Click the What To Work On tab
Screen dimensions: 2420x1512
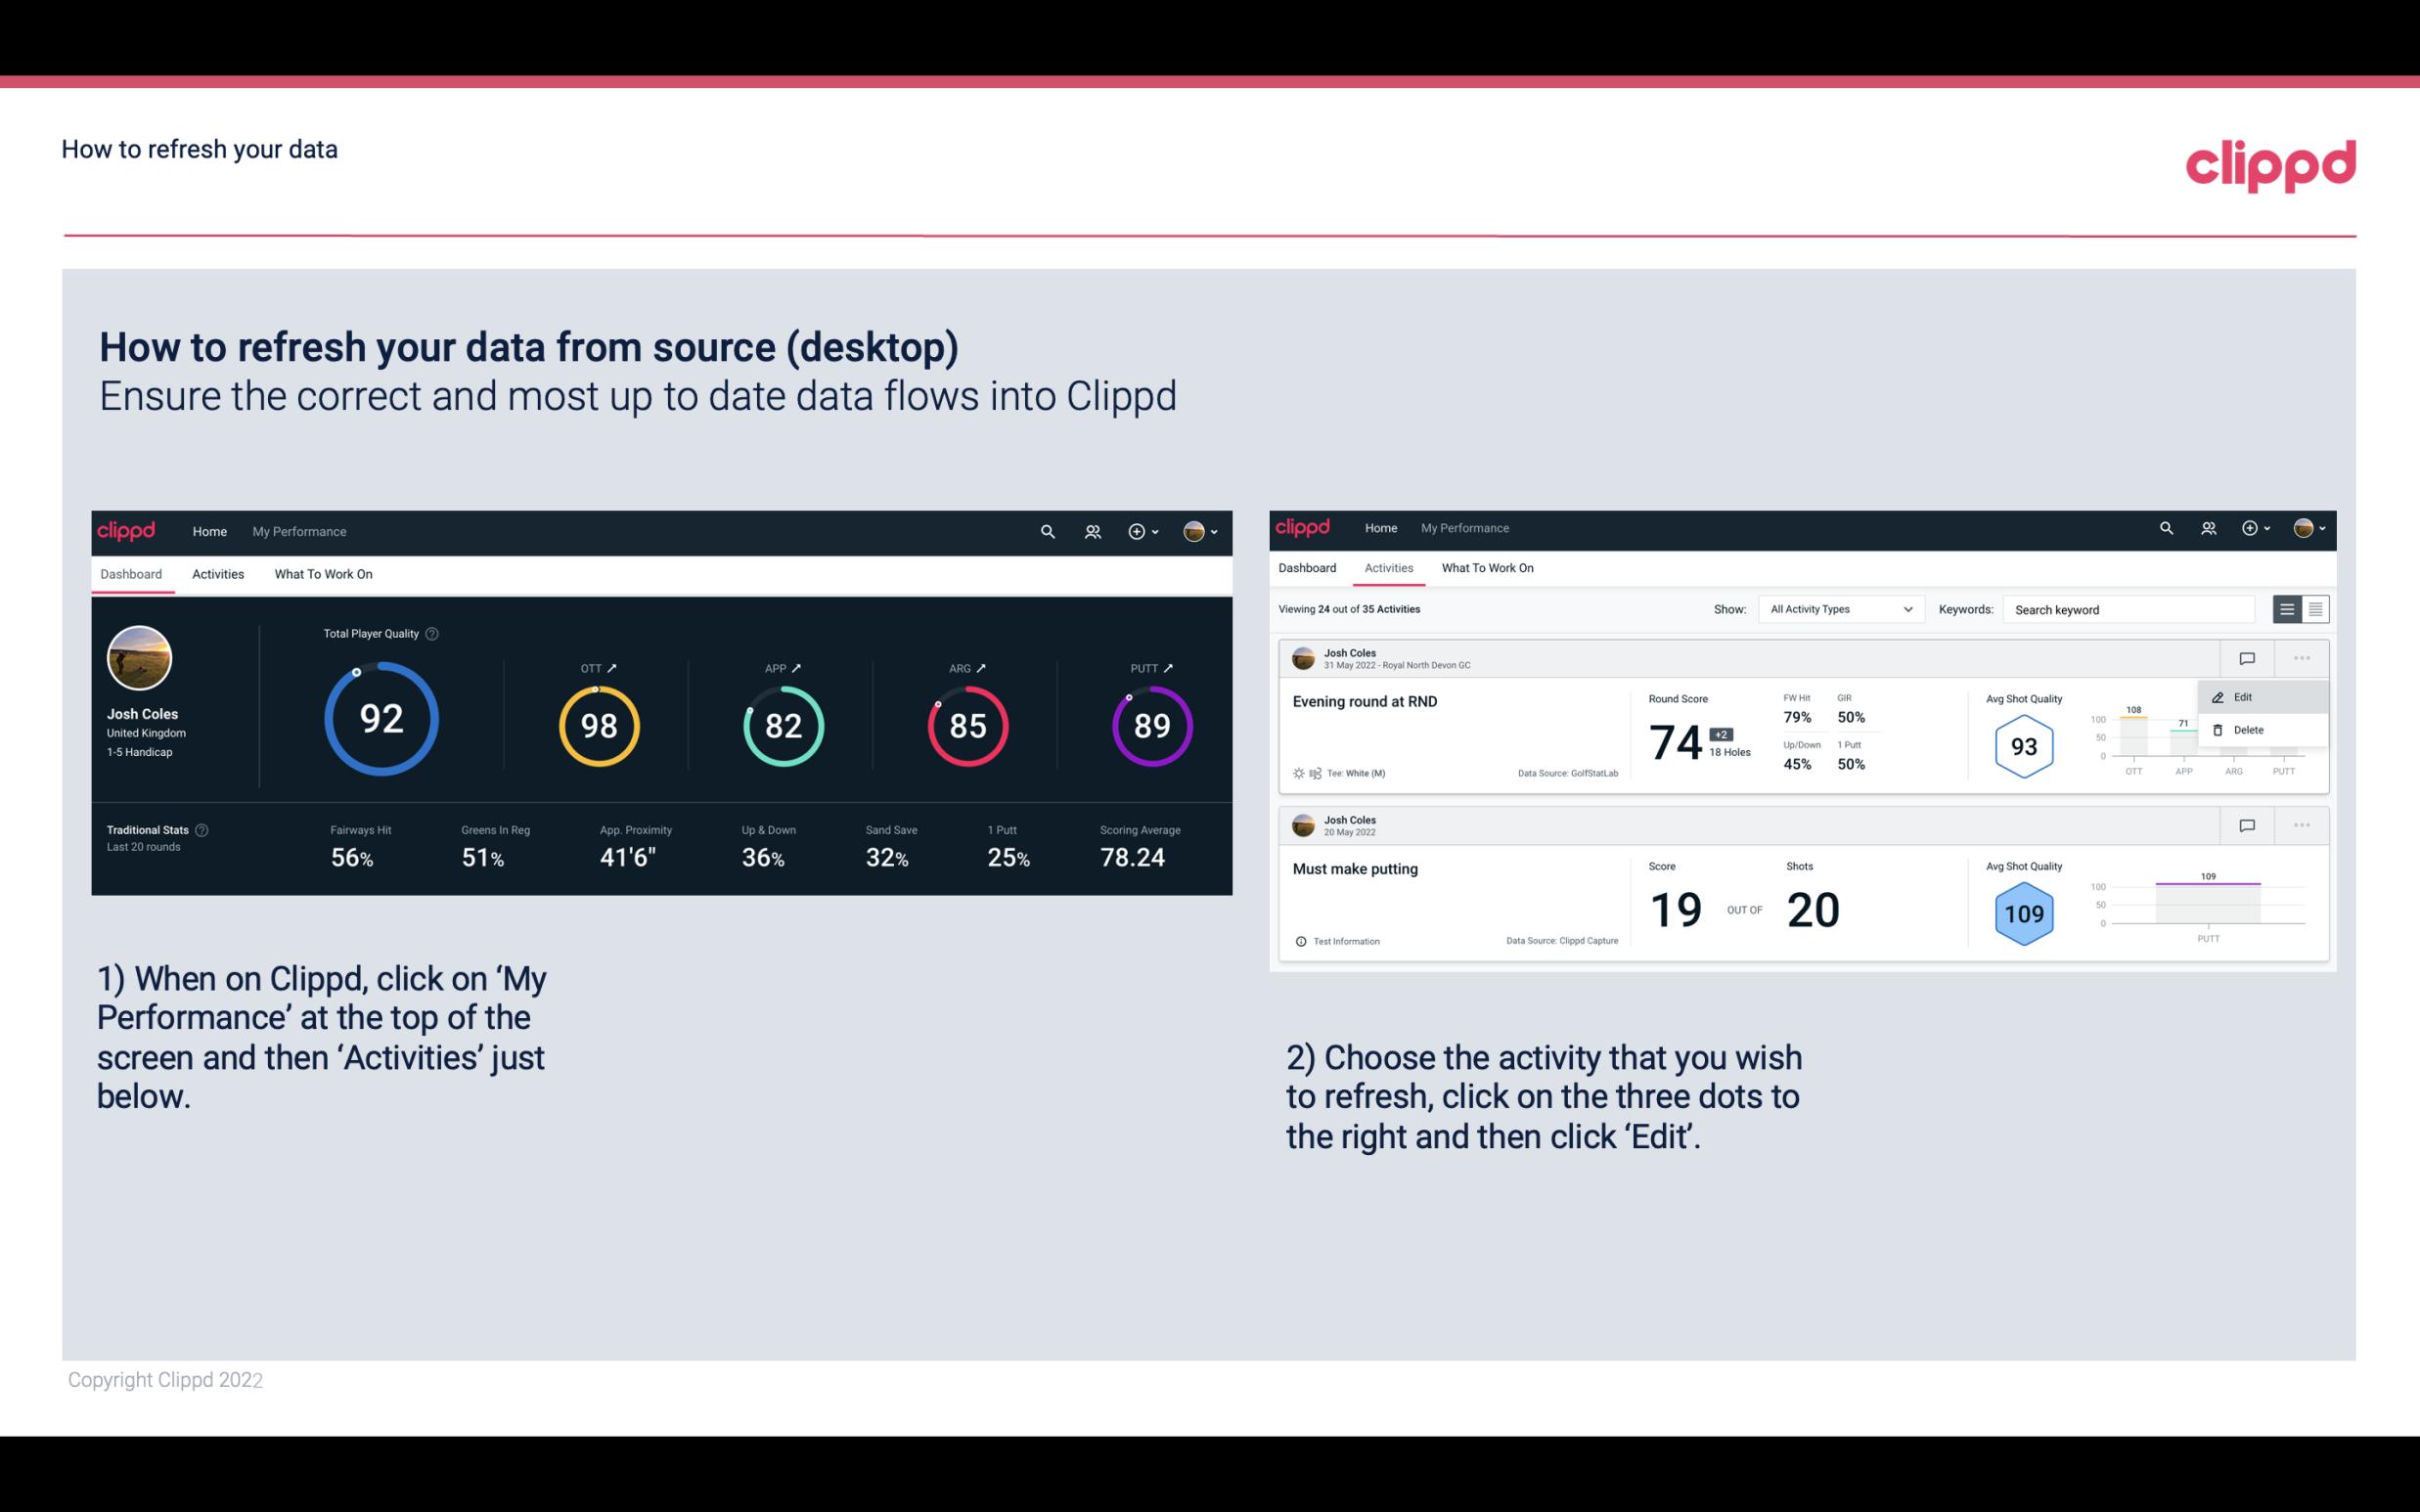click(324, 573)
